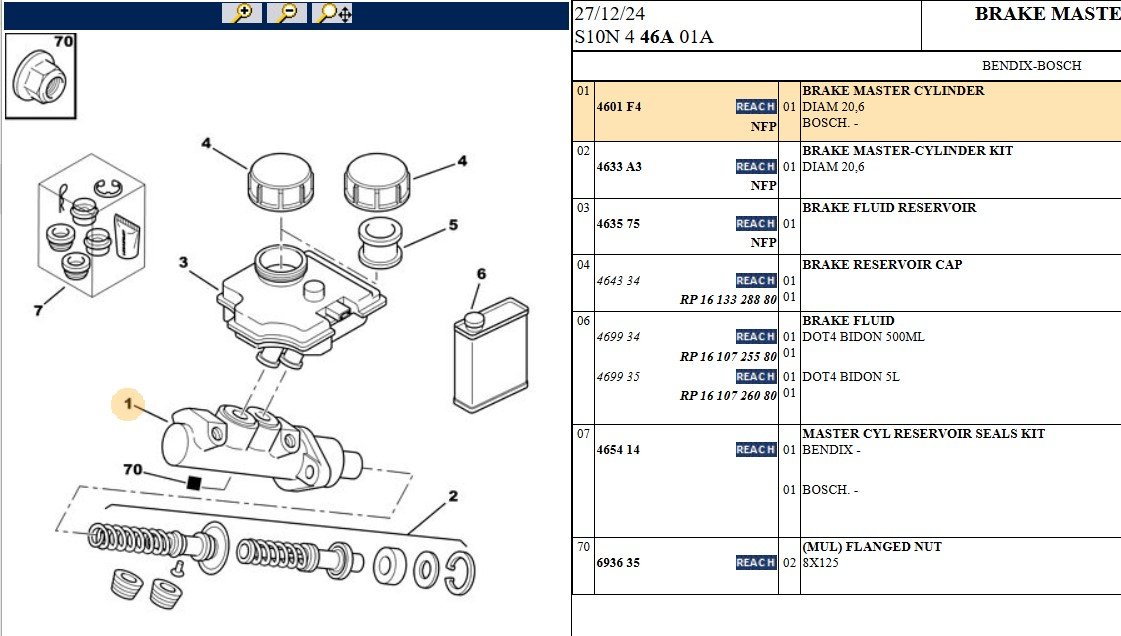Click the REACH badge for part 4635 75
Viewport: 1121px width, 636px height.
756,224
